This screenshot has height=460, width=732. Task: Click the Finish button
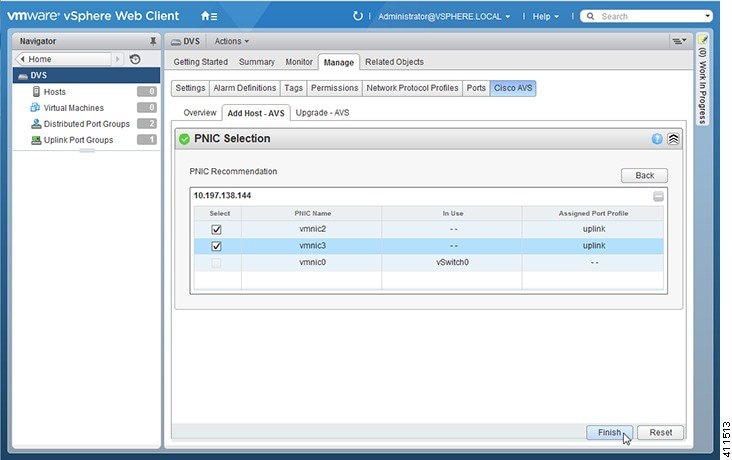[x=610, y=432]
